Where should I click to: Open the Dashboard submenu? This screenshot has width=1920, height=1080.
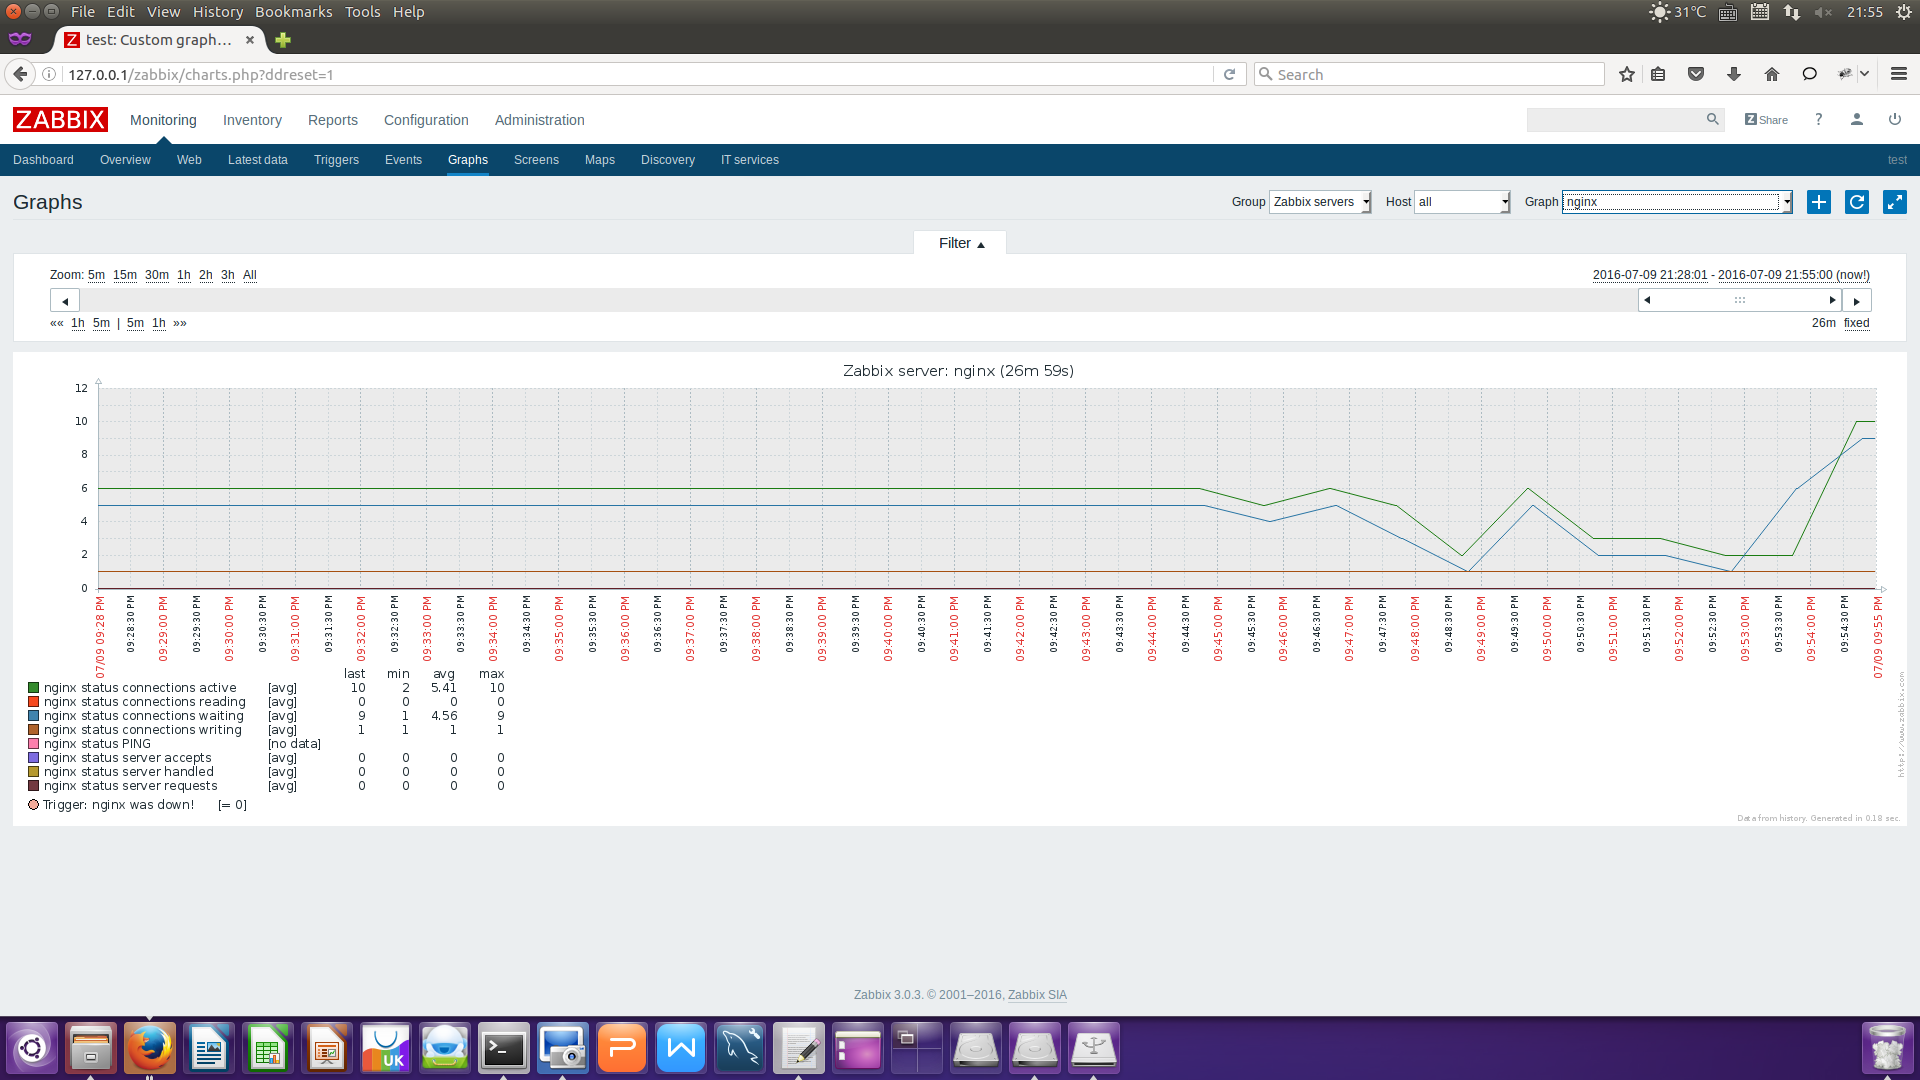pyautogui.click(x=43, y=160)
